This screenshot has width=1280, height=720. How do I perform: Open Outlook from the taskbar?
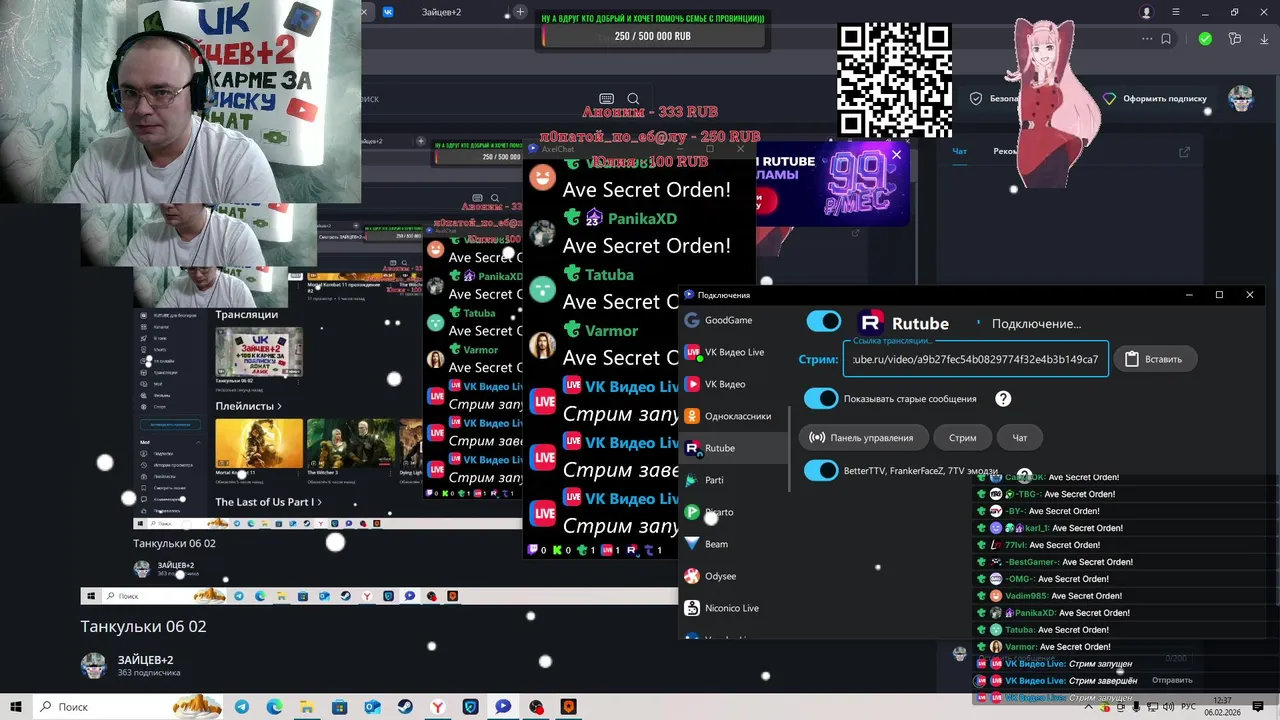[372, 707]
